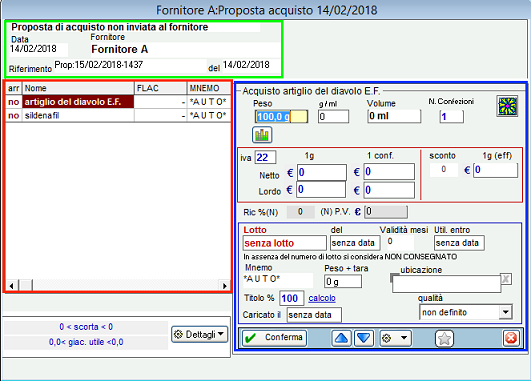Click the Data field 14/02/2018
This screenshot has width=531, height=381.
tap(38, 49)
